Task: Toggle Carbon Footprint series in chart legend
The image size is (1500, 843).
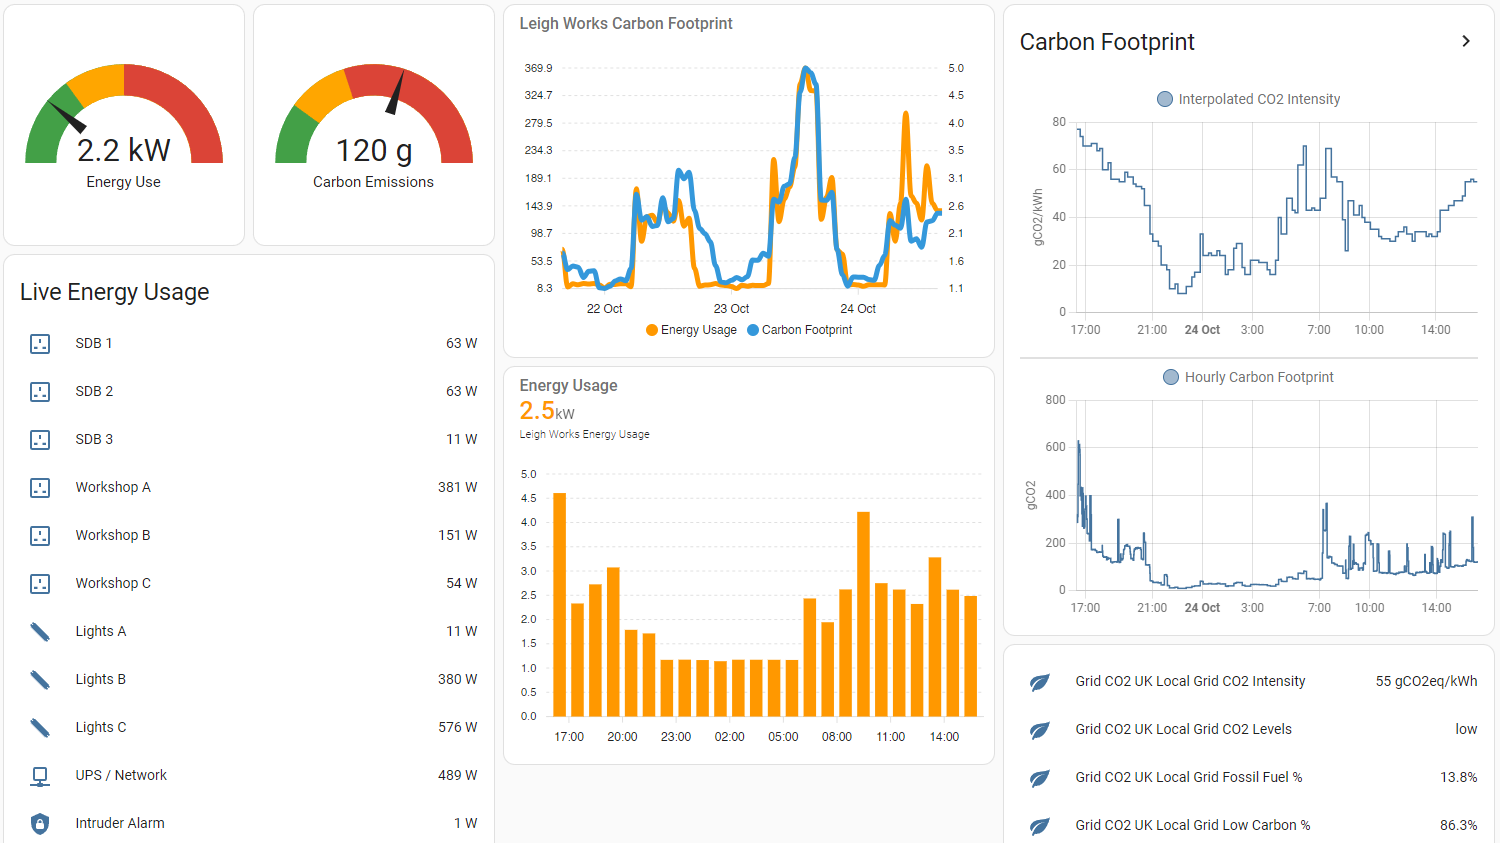Action: coord(799,330)
